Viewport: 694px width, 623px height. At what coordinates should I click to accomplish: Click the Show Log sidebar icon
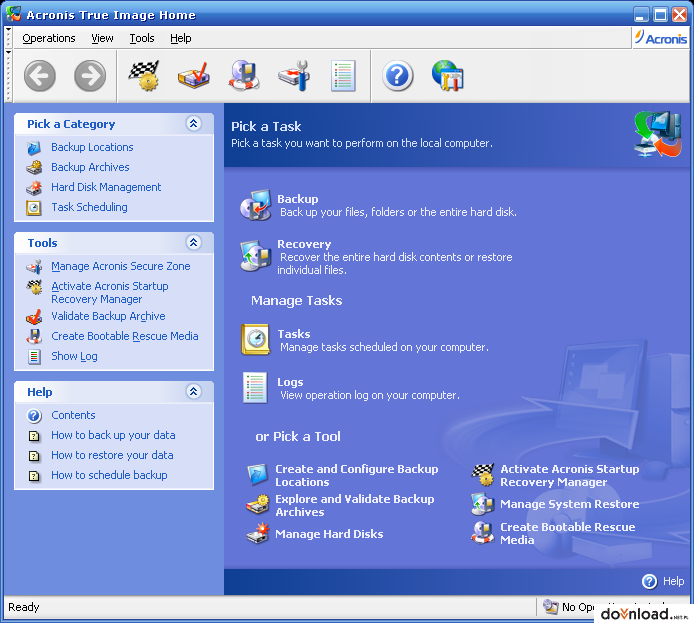pyautogui.click(x=34, y=357)
